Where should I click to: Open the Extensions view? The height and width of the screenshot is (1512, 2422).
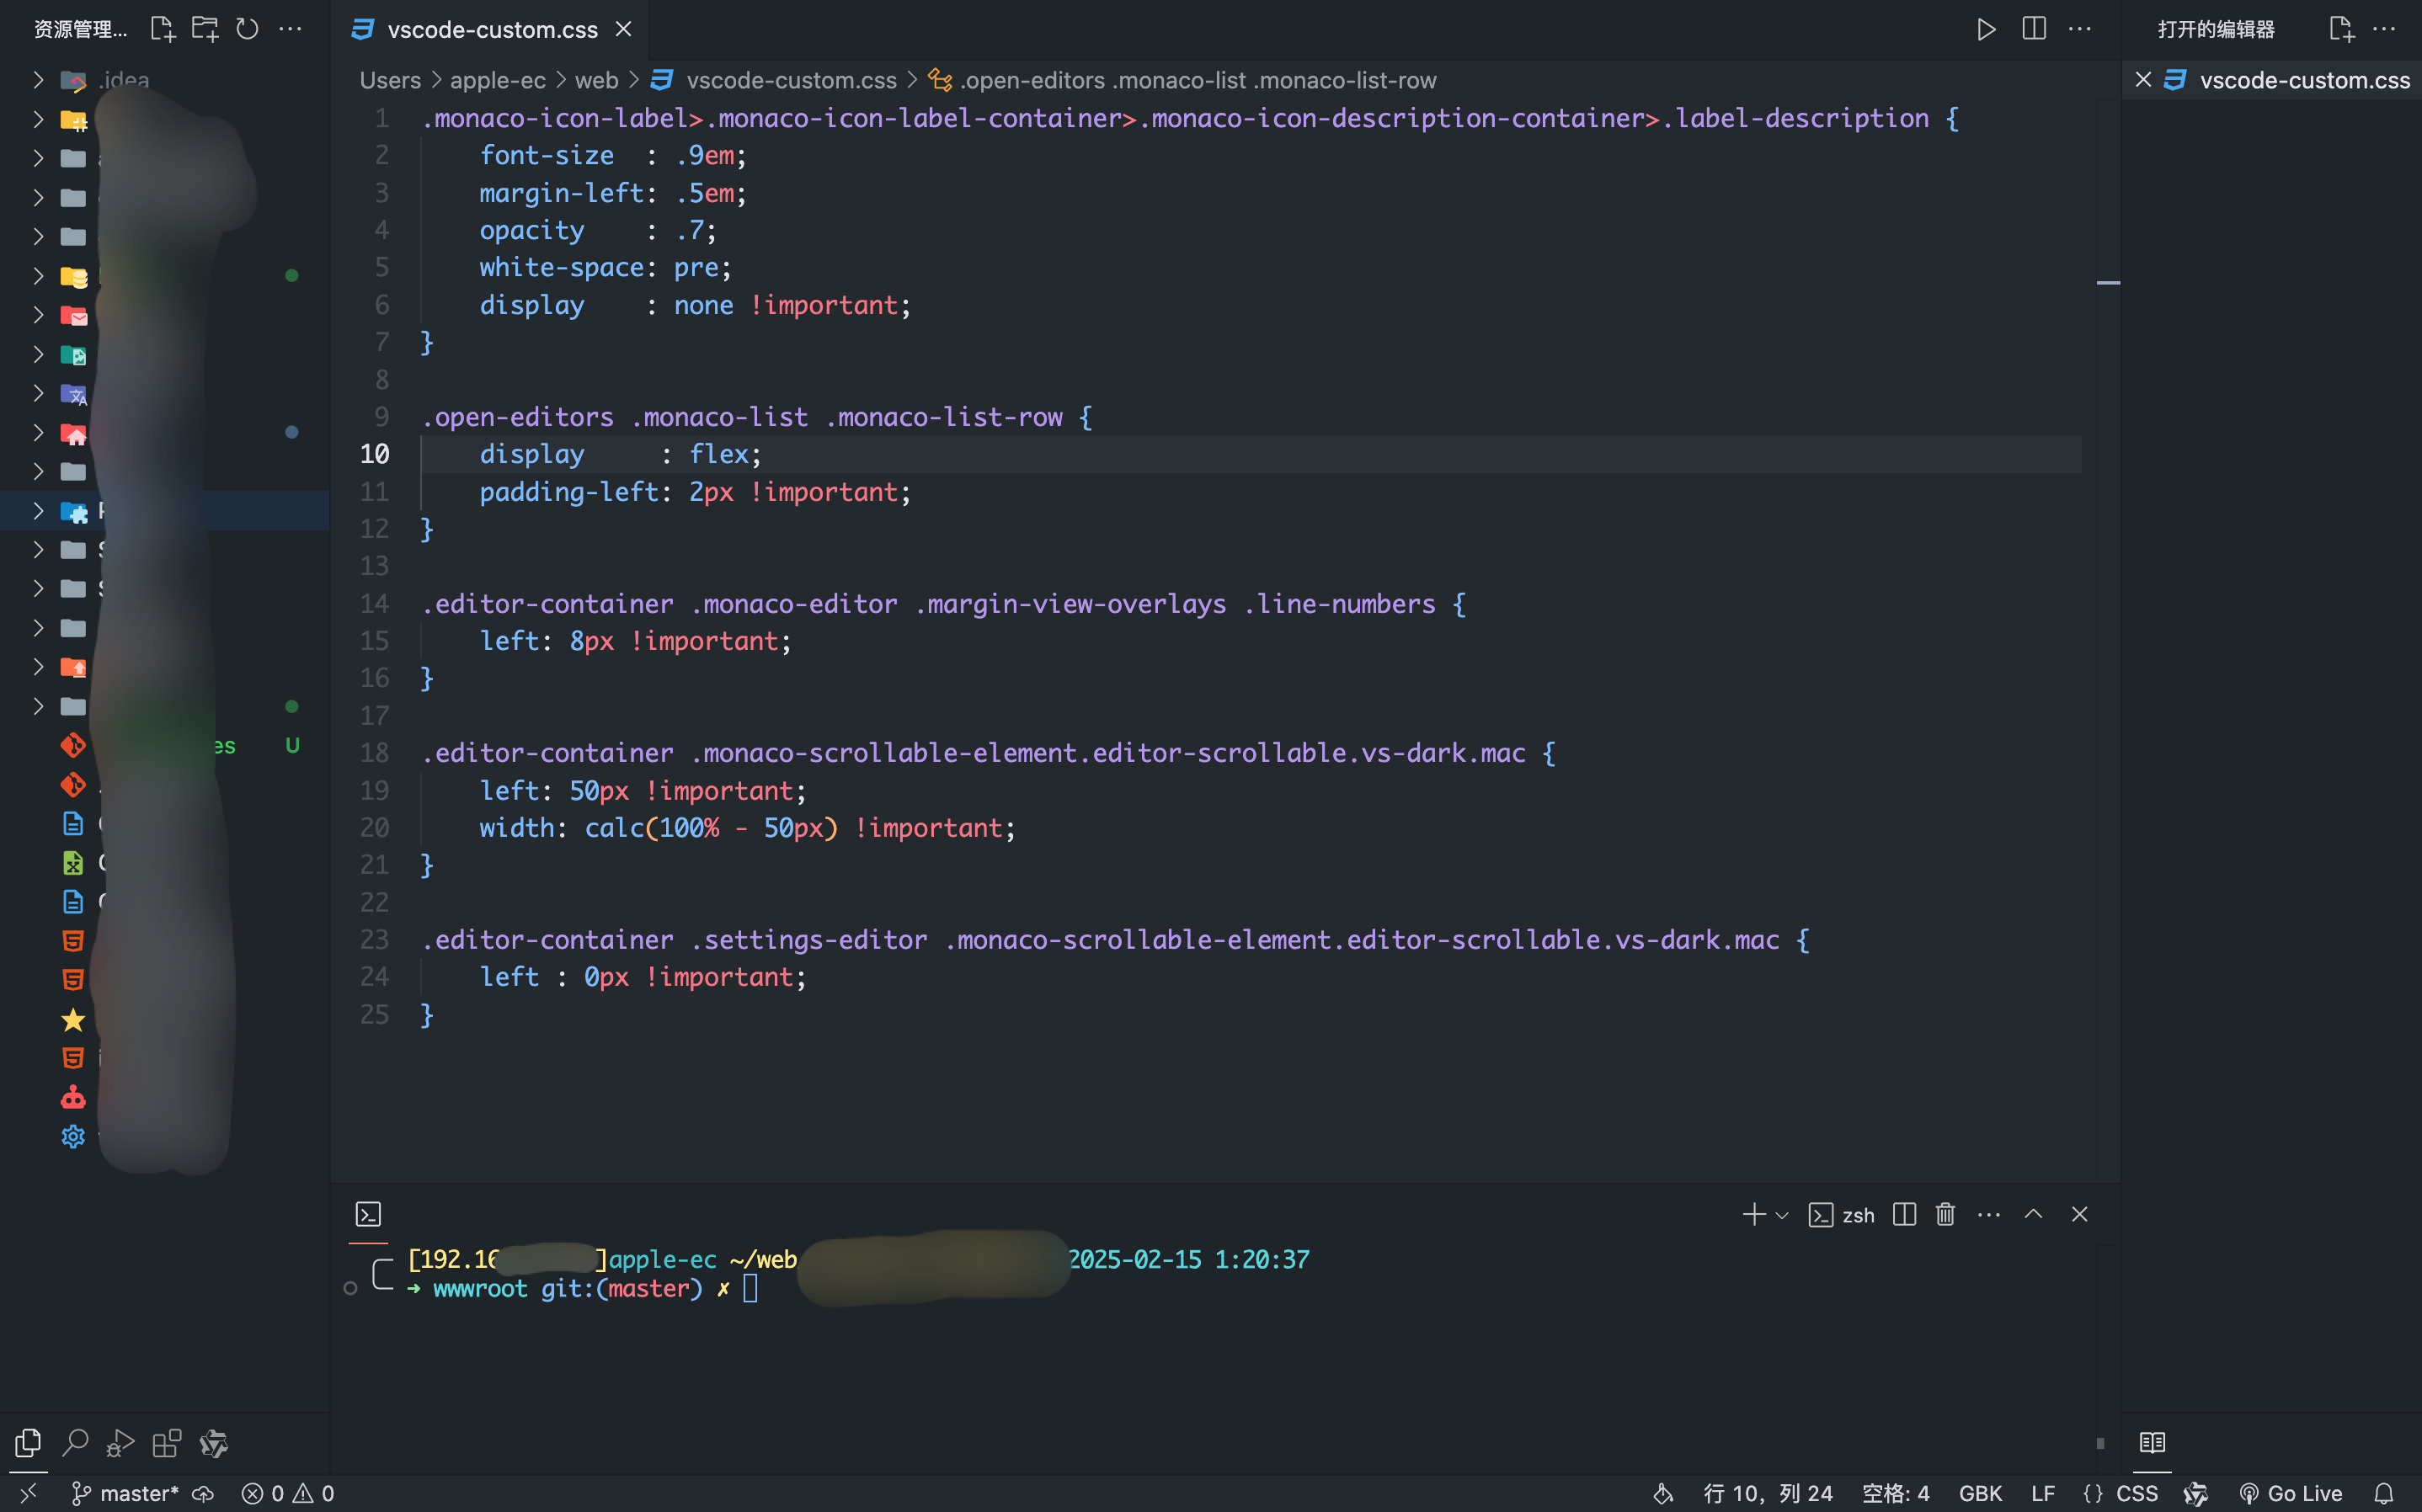(x=166, y=1442)
